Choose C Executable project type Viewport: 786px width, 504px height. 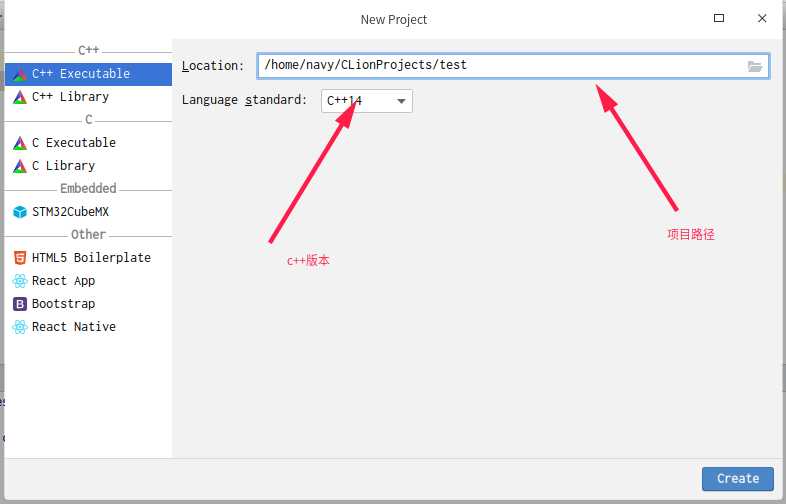tap(88, 143)
